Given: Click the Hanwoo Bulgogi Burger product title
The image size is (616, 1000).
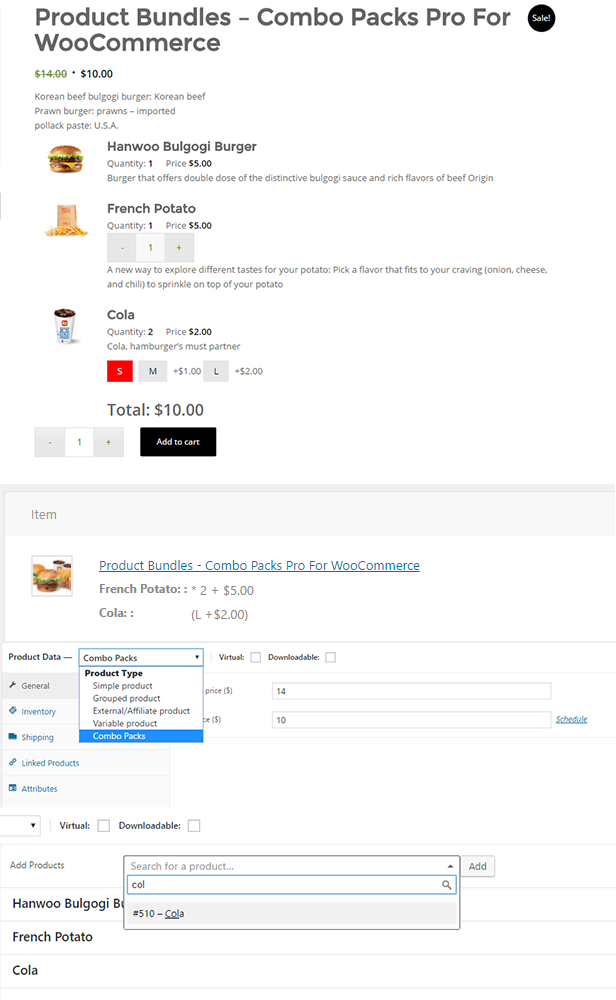Looking at the screenshot, I should point(182,146).
